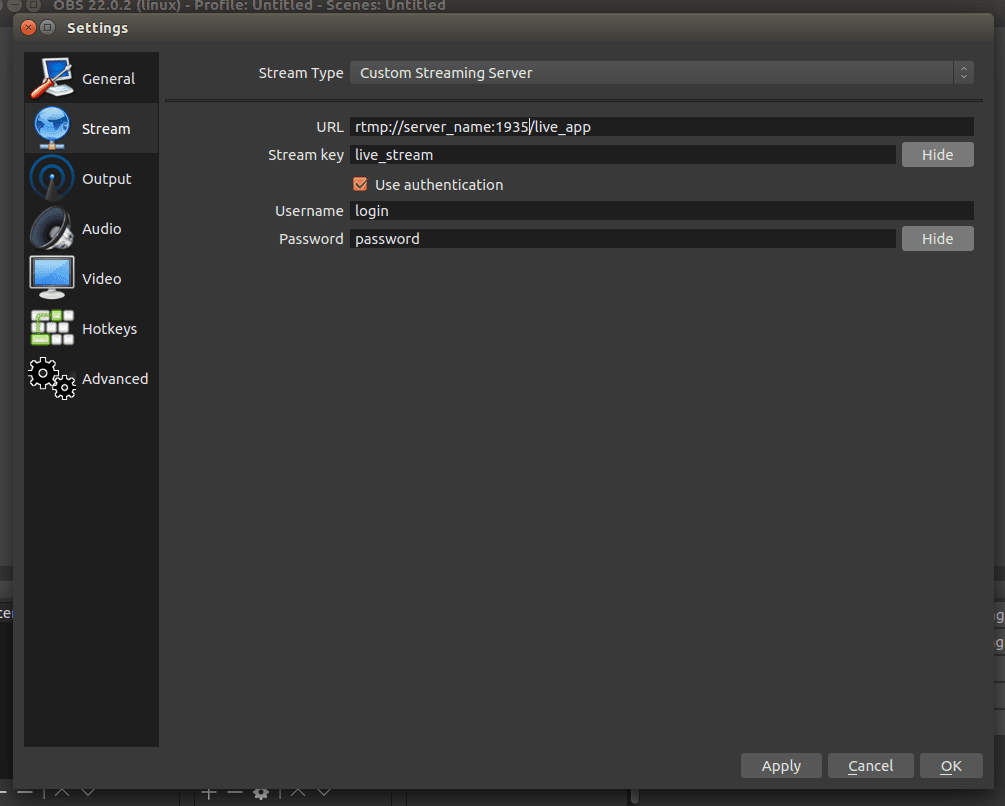
Task: Open source properties gear icon in OBS window
Action: pos(260,794)
